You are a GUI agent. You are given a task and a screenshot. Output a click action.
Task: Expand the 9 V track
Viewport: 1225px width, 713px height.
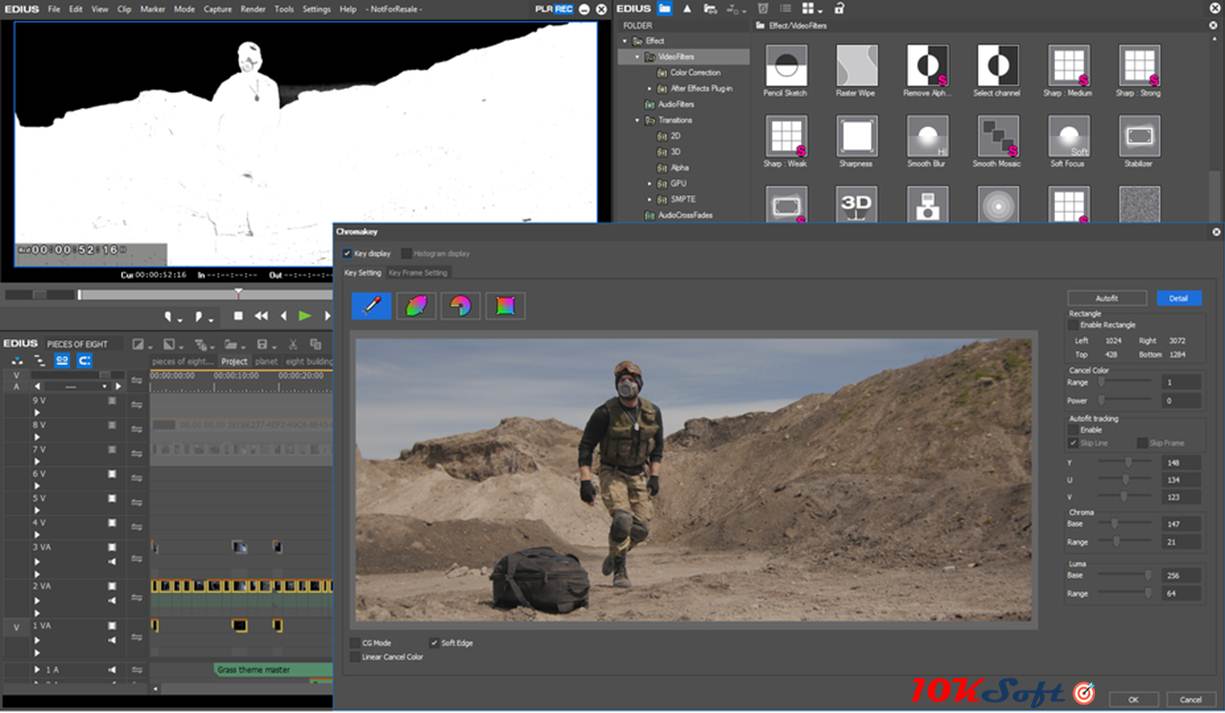[38, 412]
